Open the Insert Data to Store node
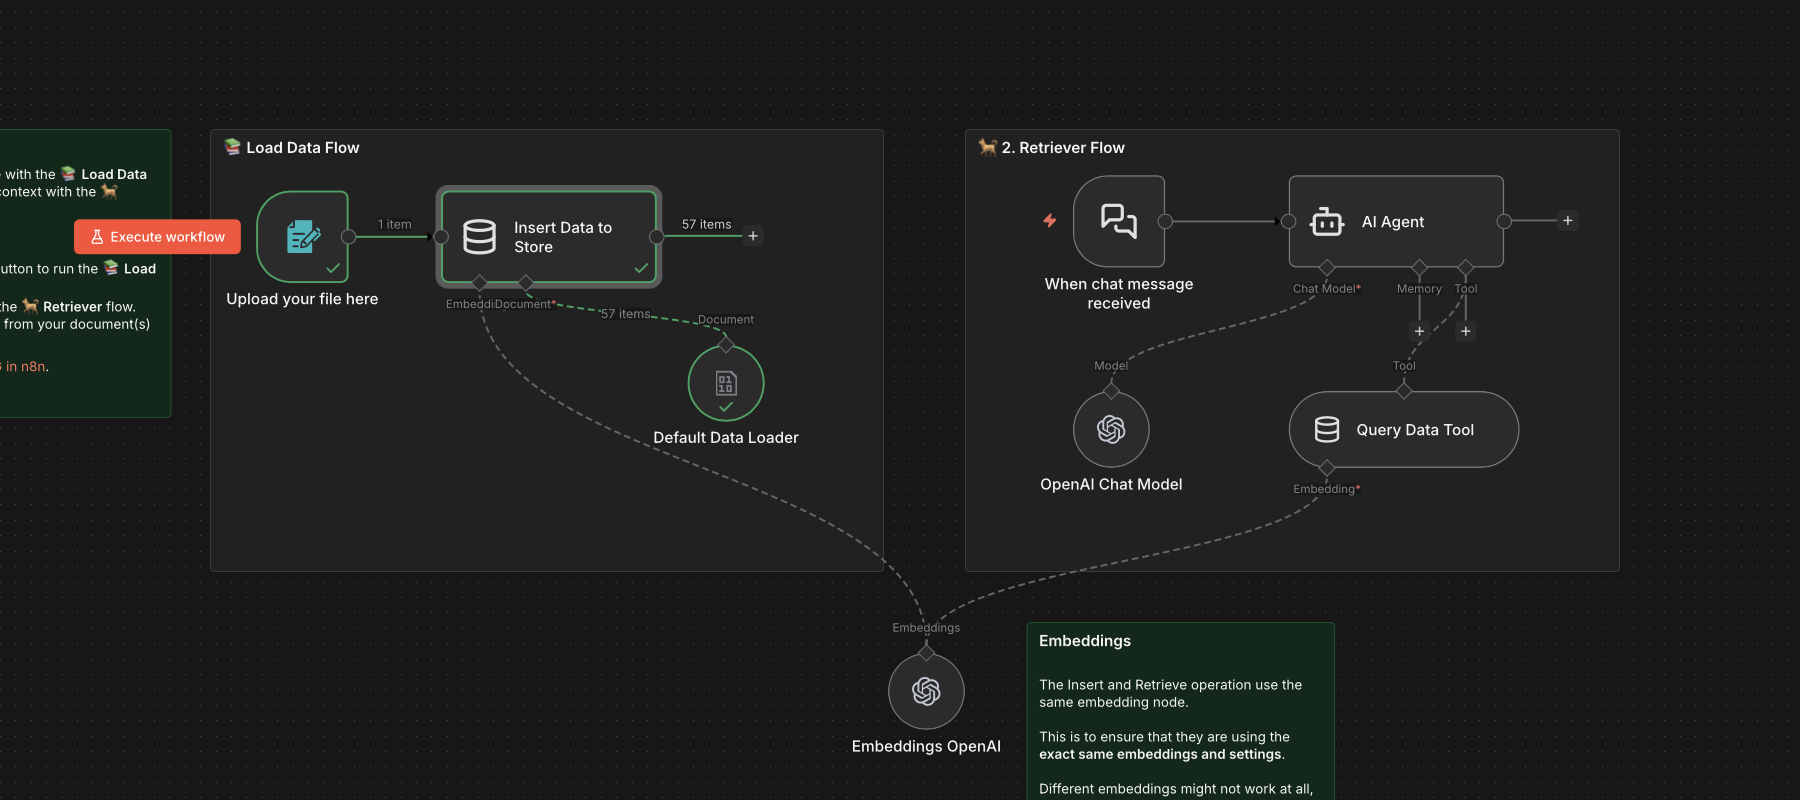1800x800 pixels. click(549, 237)
